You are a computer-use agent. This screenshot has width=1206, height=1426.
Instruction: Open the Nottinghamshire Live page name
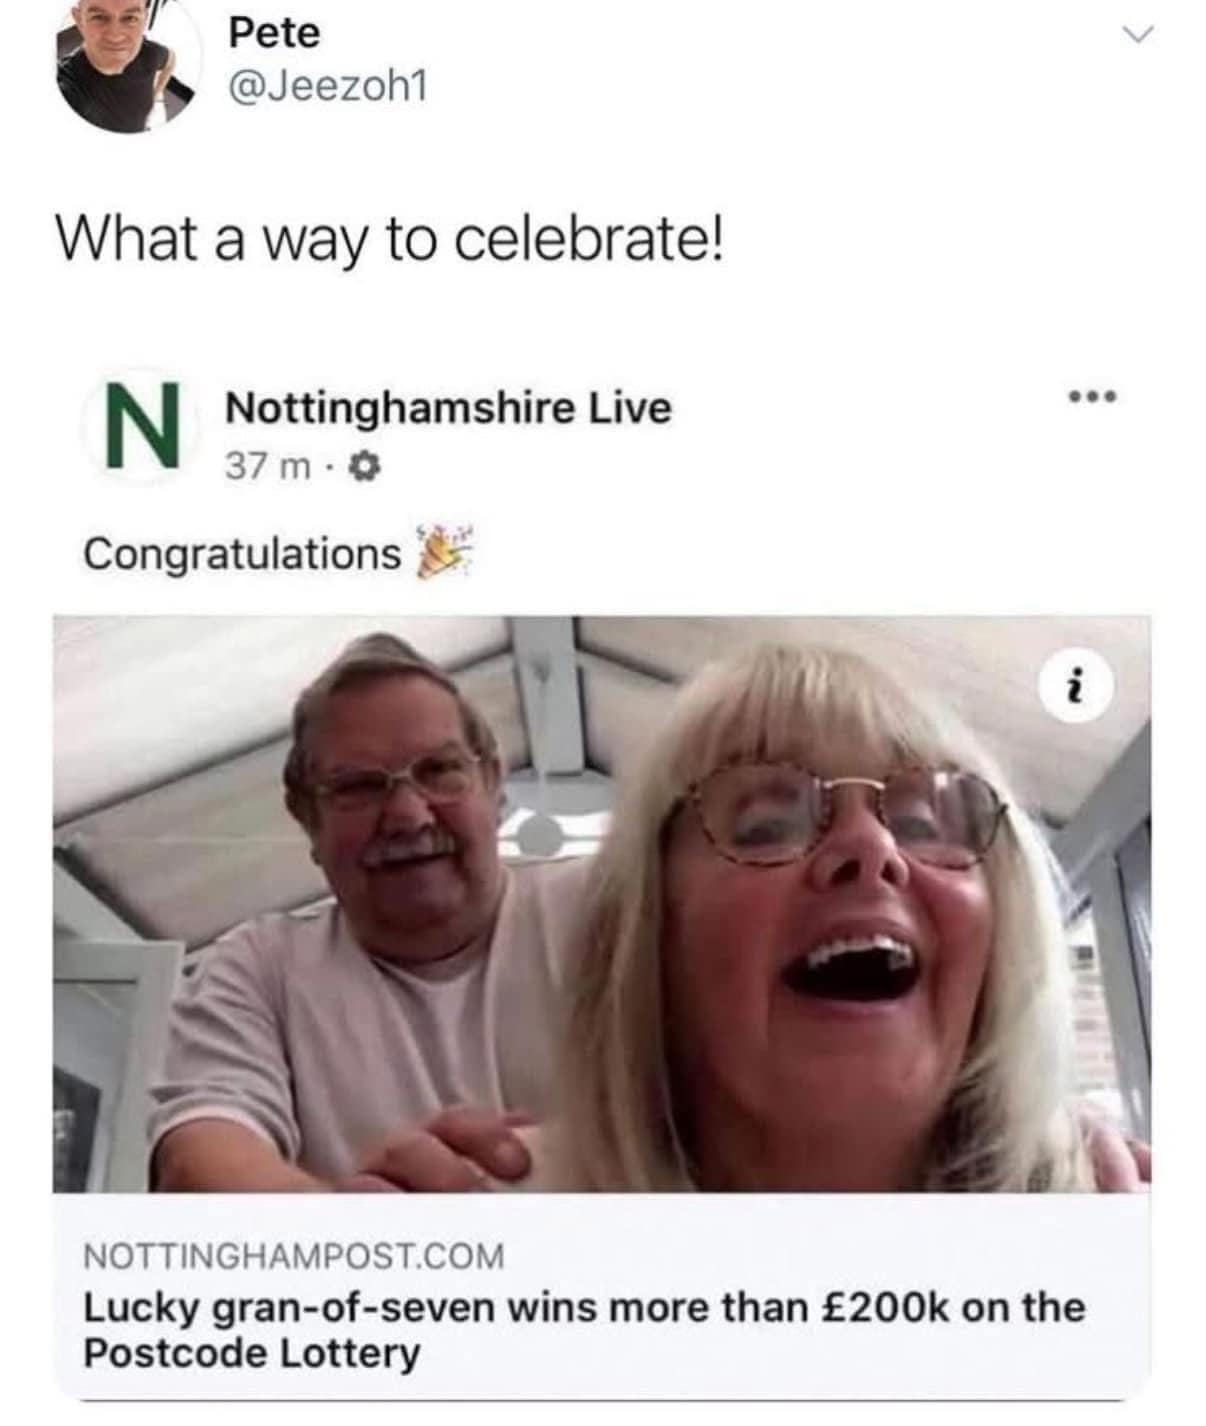coord(449,408)
